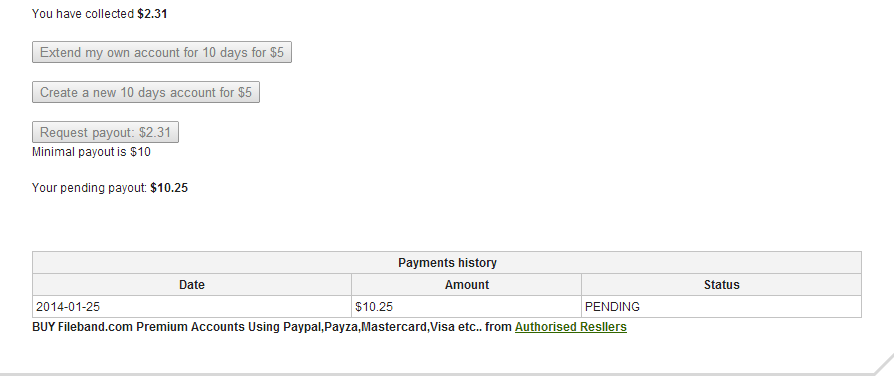Click the '$5' text in Create account button
The height and width of the screenshot is (379, 894).
[245, 92]
